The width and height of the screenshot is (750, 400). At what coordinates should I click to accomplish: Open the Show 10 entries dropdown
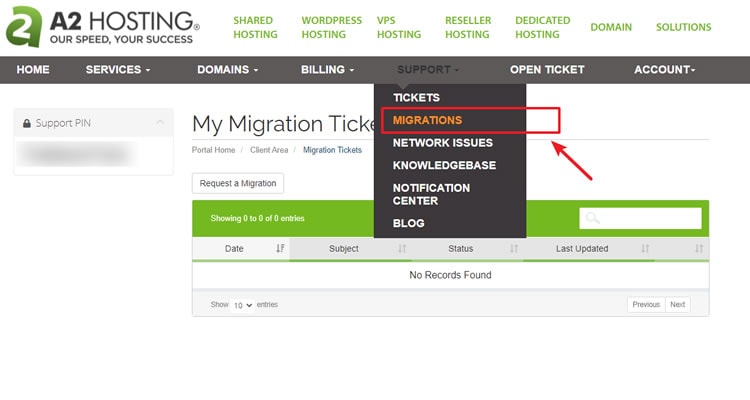[243, 305]
